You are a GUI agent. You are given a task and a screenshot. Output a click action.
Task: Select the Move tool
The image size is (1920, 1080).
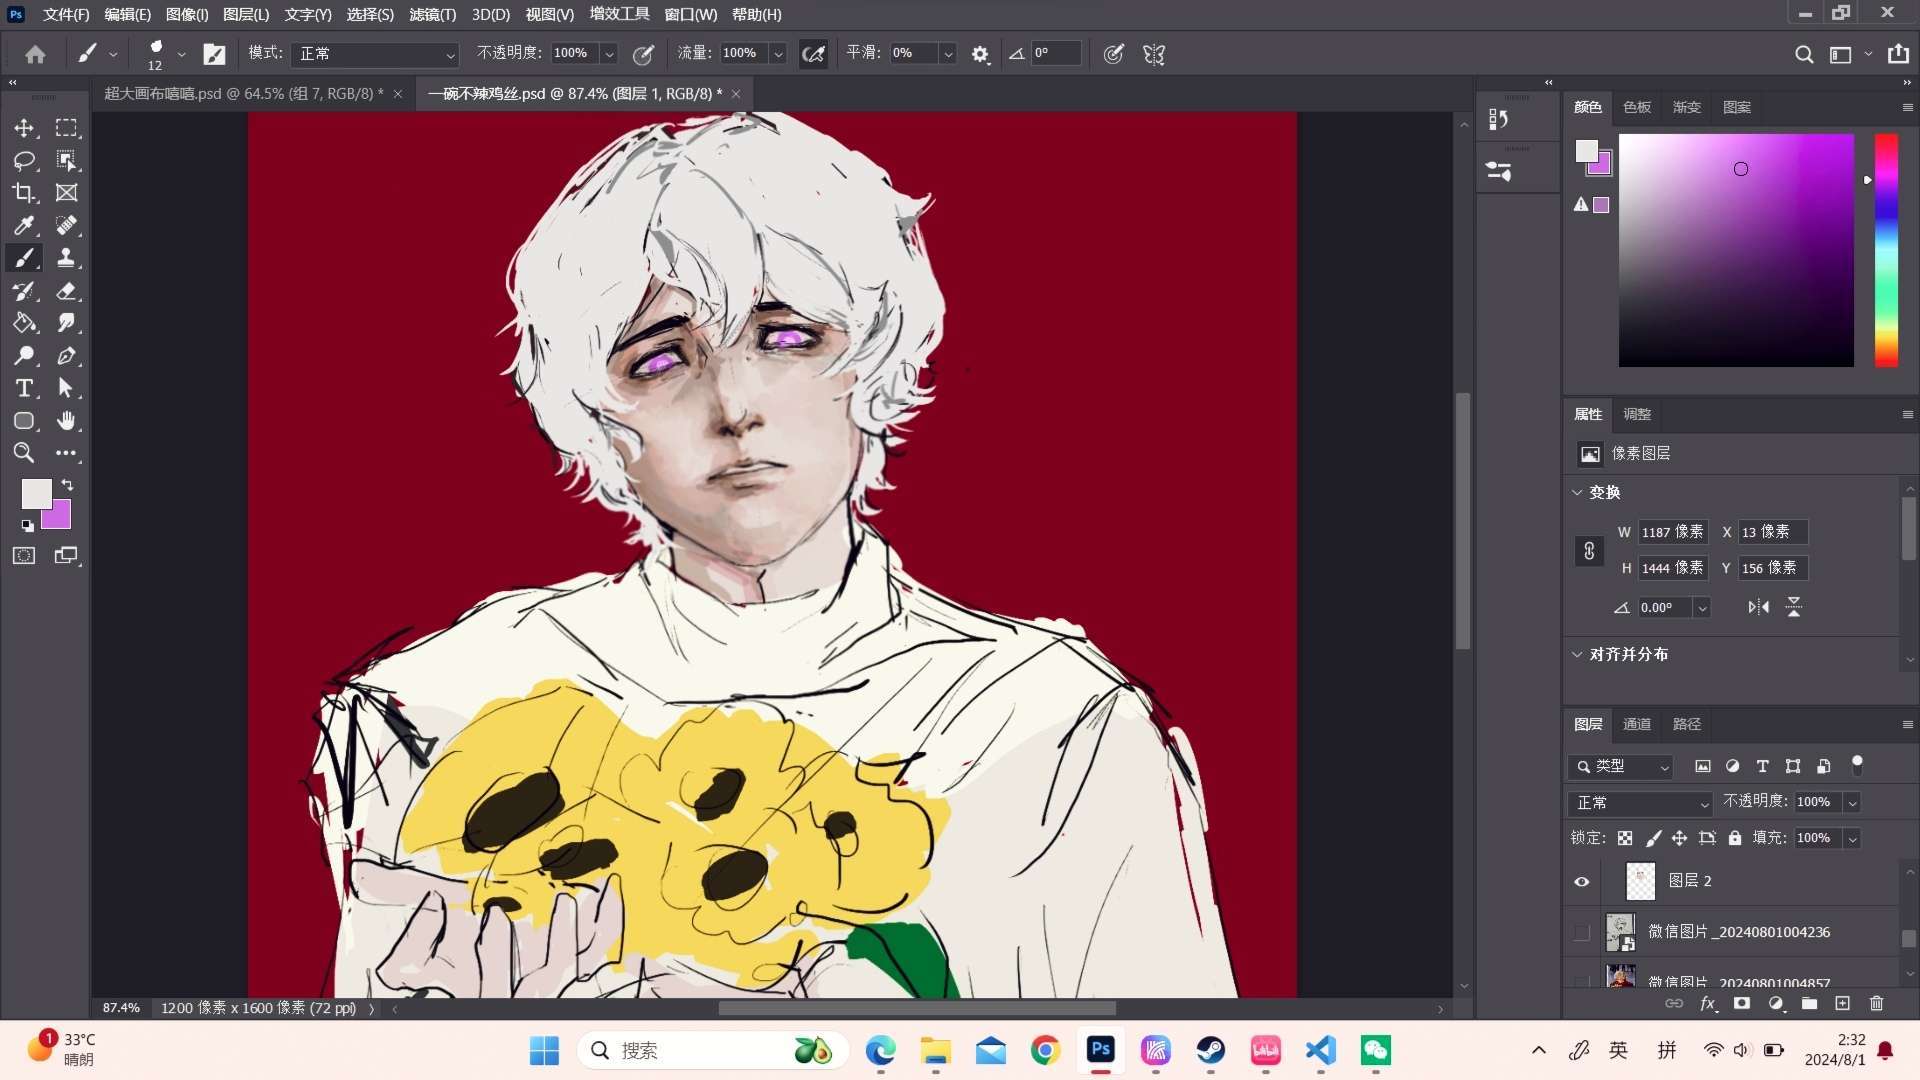click(24, 128)
